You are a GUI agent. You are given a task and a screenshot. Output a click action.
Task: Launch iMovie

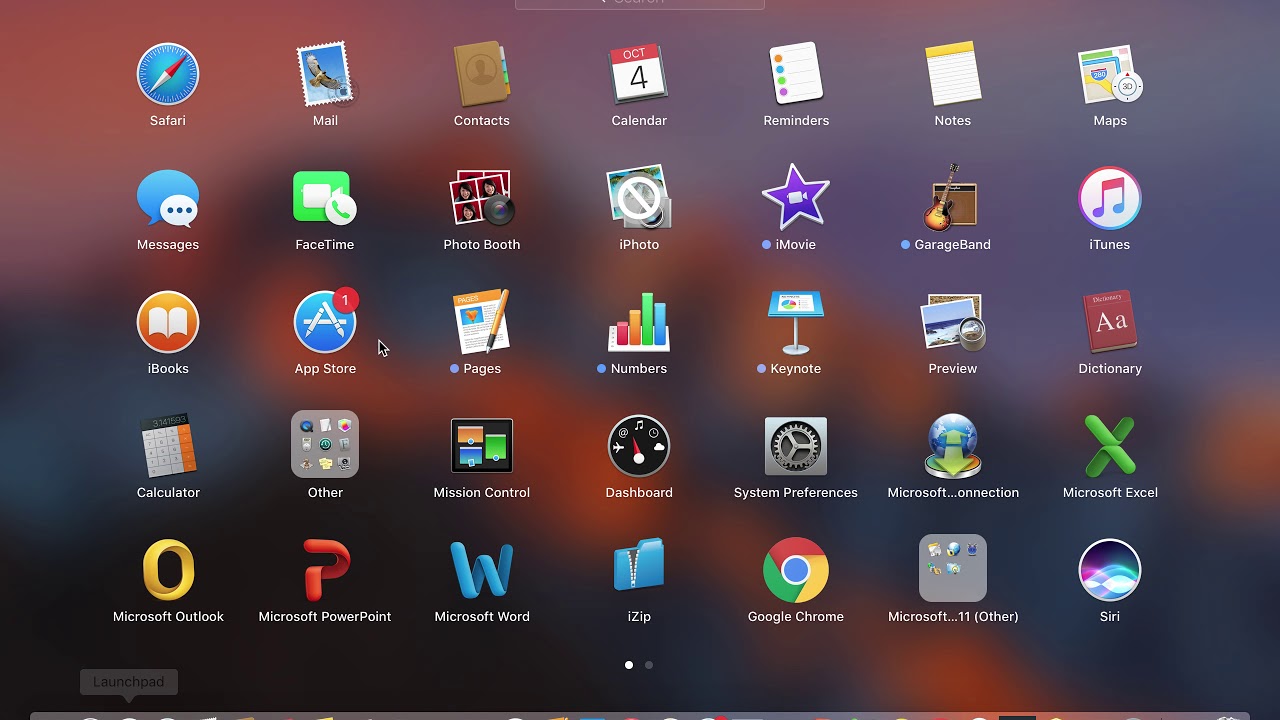pyautogui.click(x=796, y=198)
